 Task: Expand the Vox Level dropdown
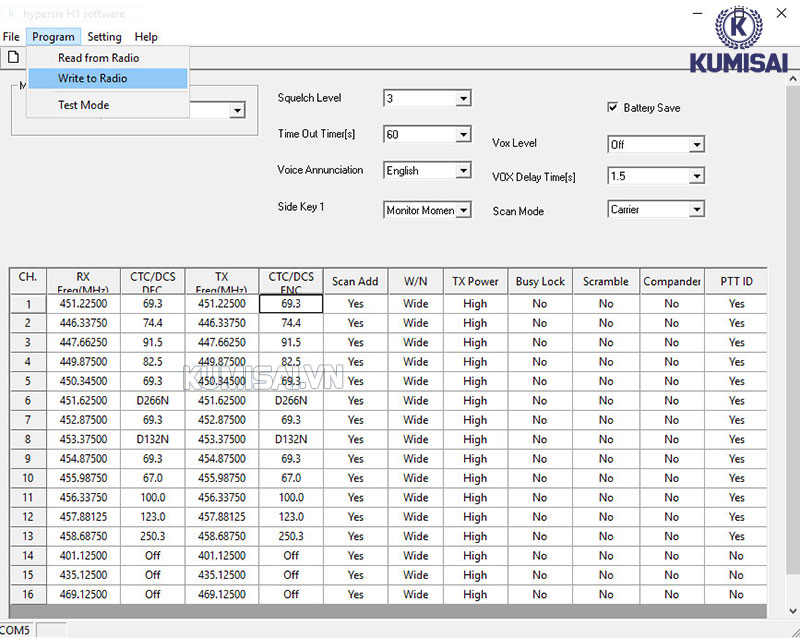pyautogui.click(x=696, y=145)
